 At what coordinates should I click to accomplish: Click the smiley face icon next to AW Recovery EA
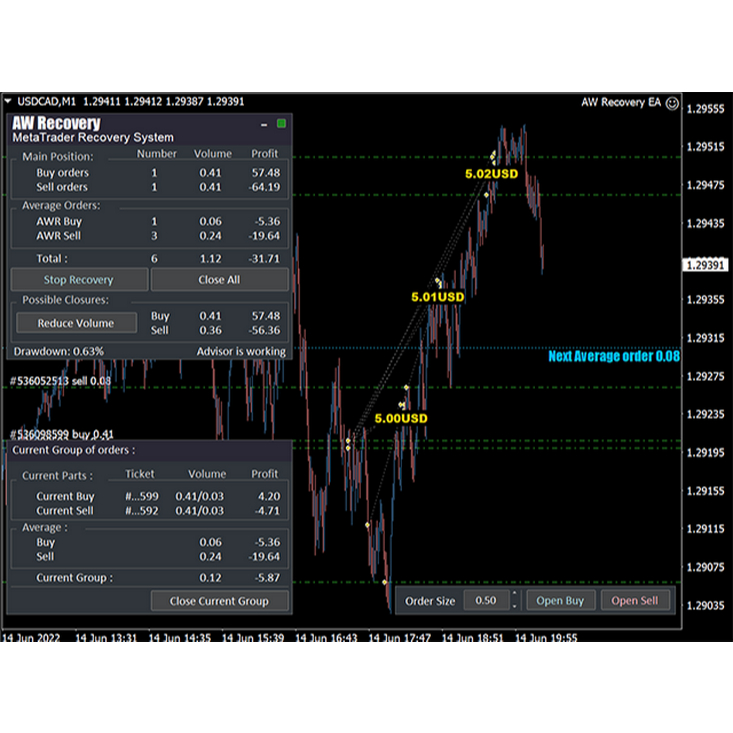click(x=671, y=102)
